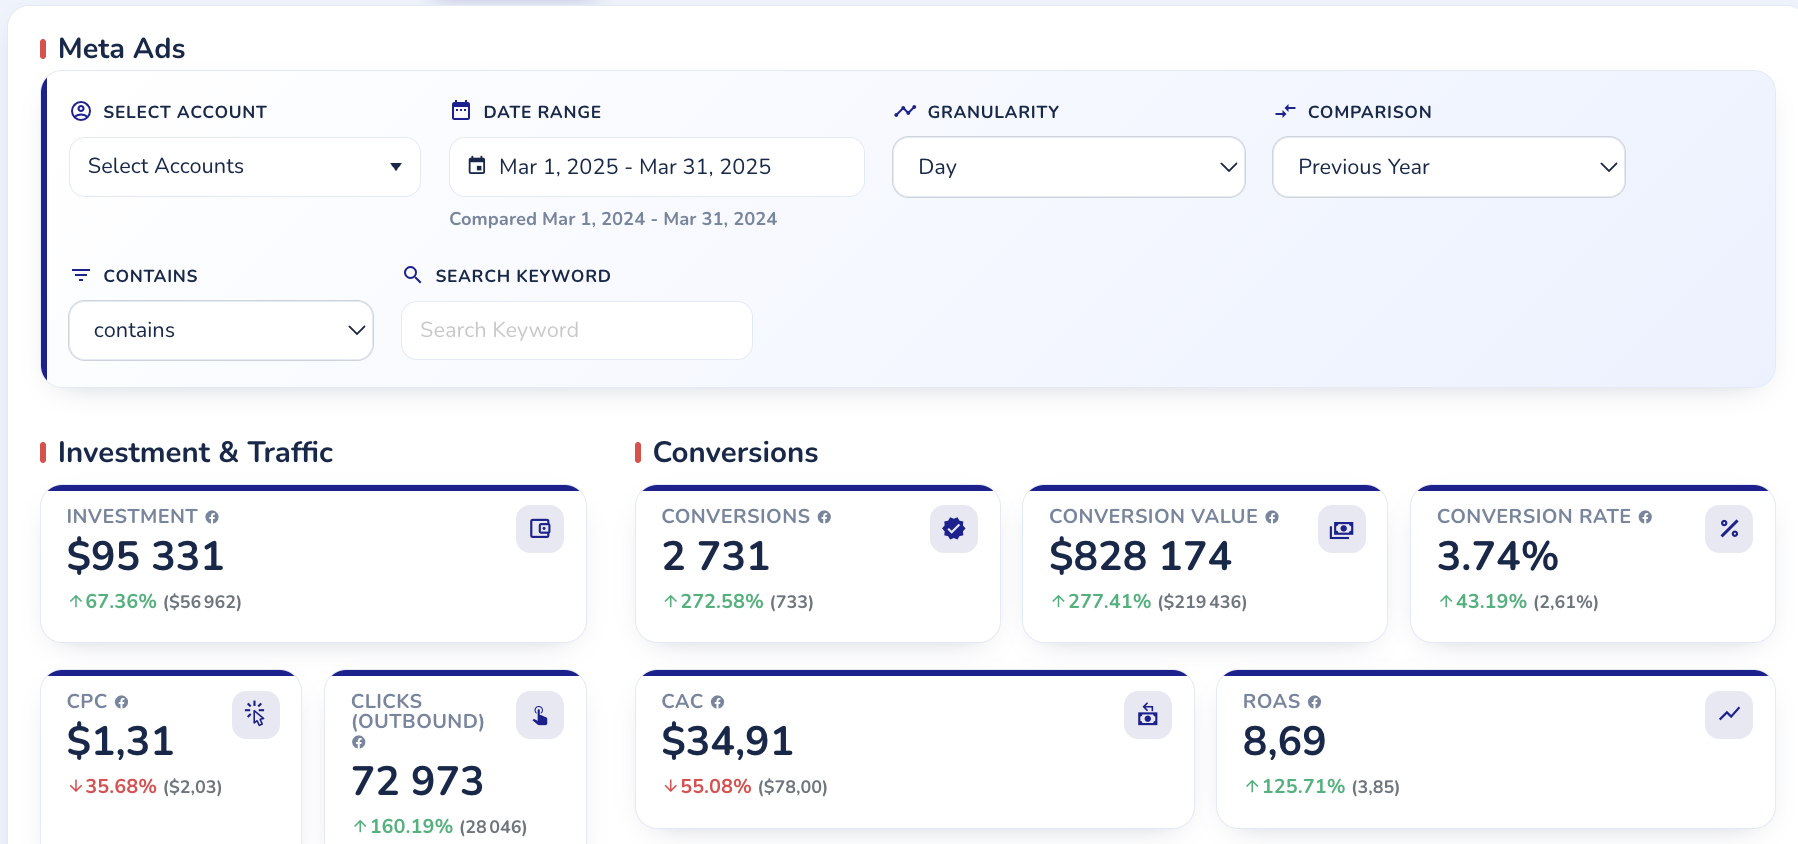
Task: Click the Conversions verified badge icon
Action: [954, 529]
